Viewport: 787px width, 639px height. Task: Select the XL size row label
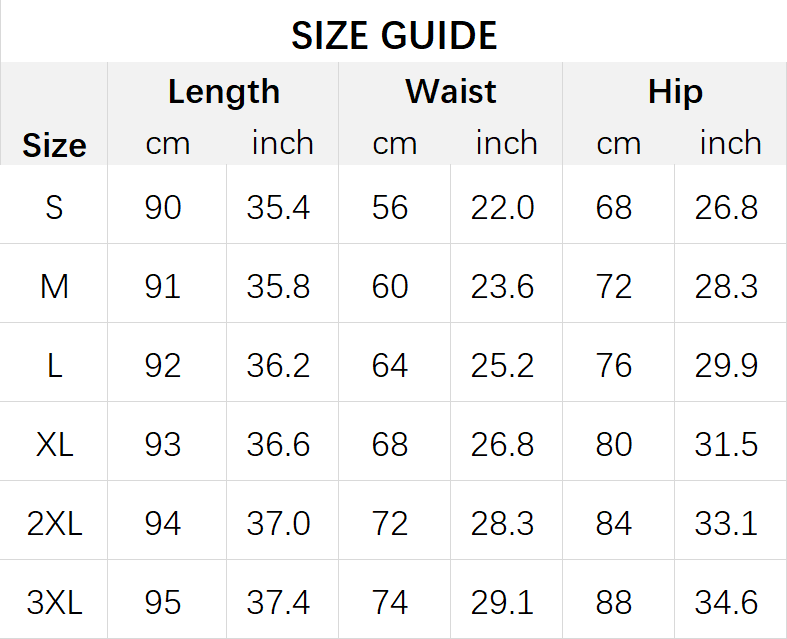[x=54, y=444]
